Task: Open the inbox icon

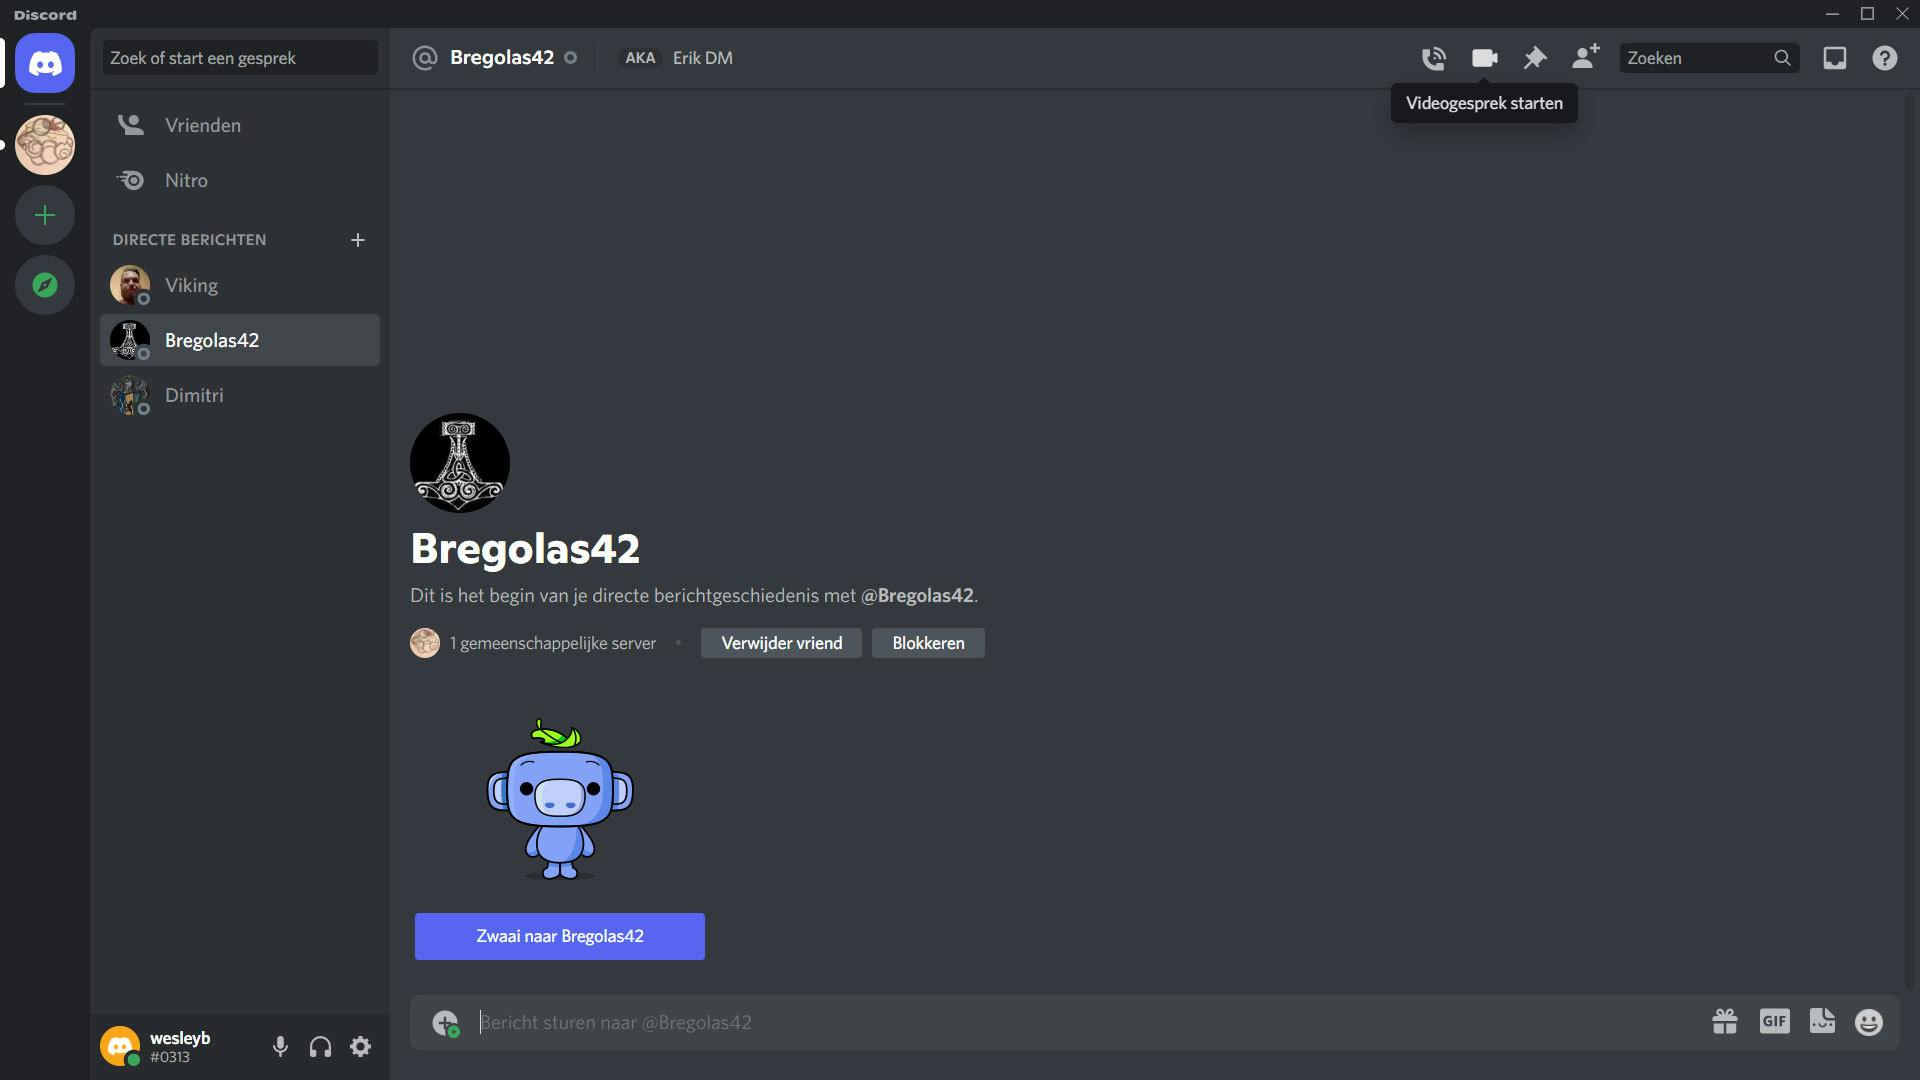Action: point(1834,58)
